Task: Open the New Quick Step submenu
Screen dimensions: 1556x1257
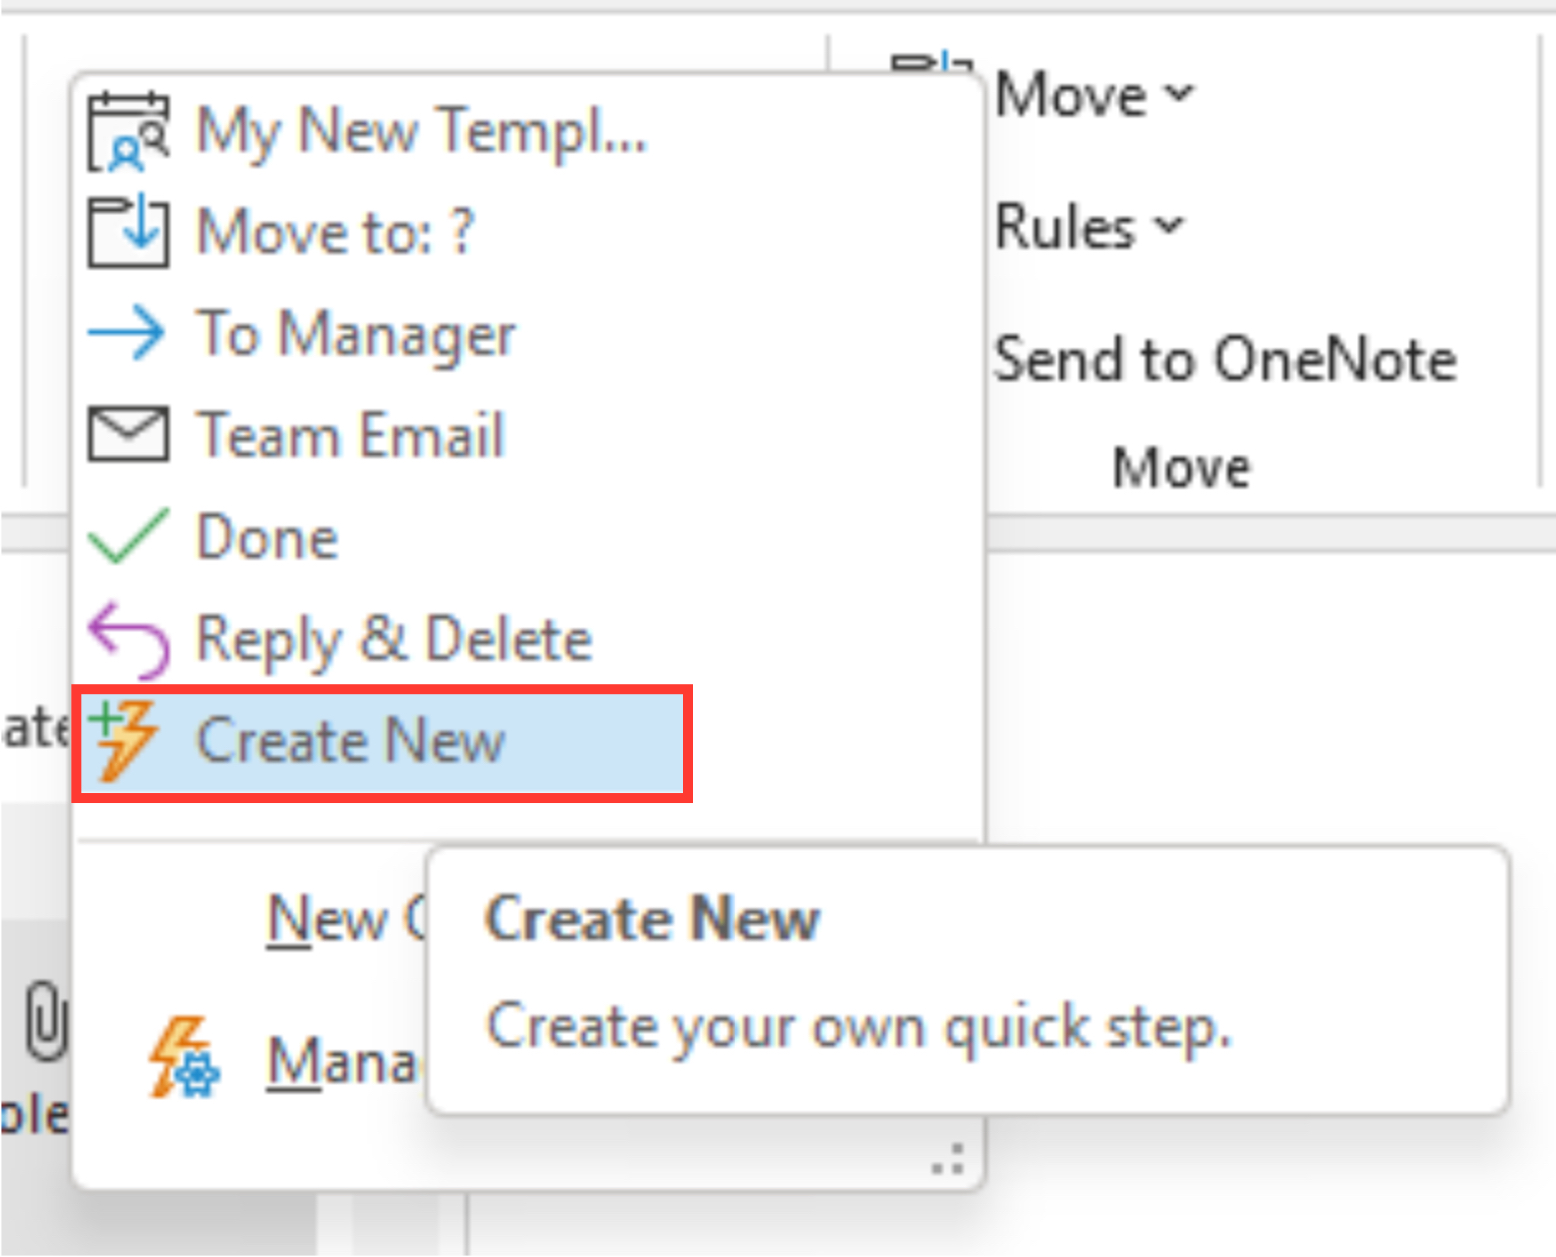Action: [x=330, y=920]
